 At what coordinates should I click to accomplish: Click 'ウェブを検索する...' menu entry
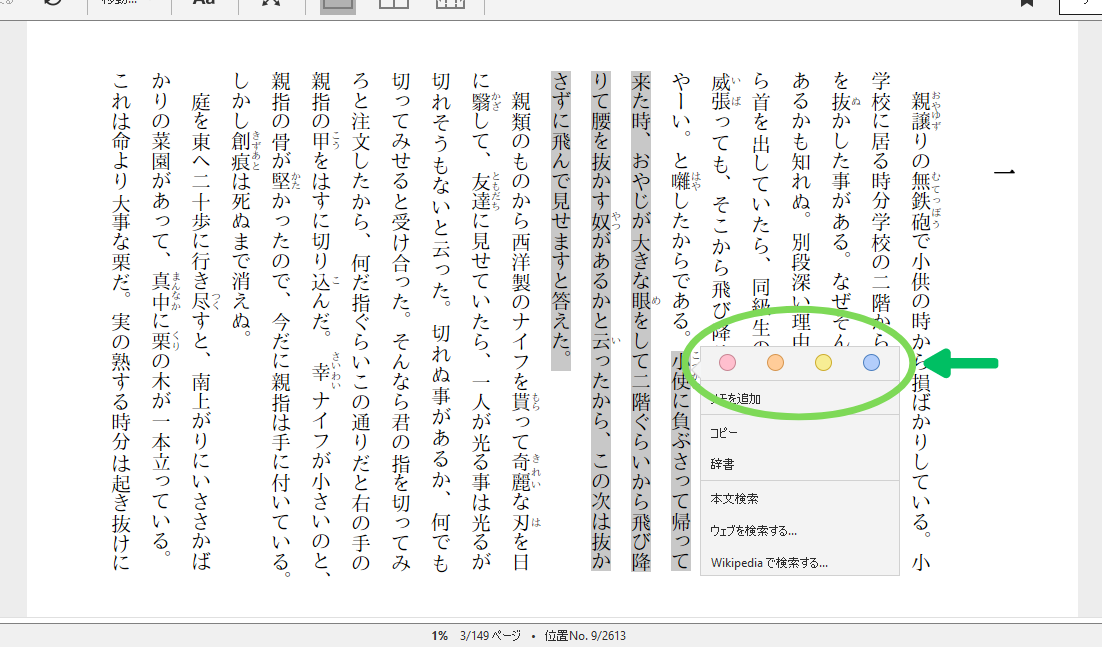[x=753, y=530]
